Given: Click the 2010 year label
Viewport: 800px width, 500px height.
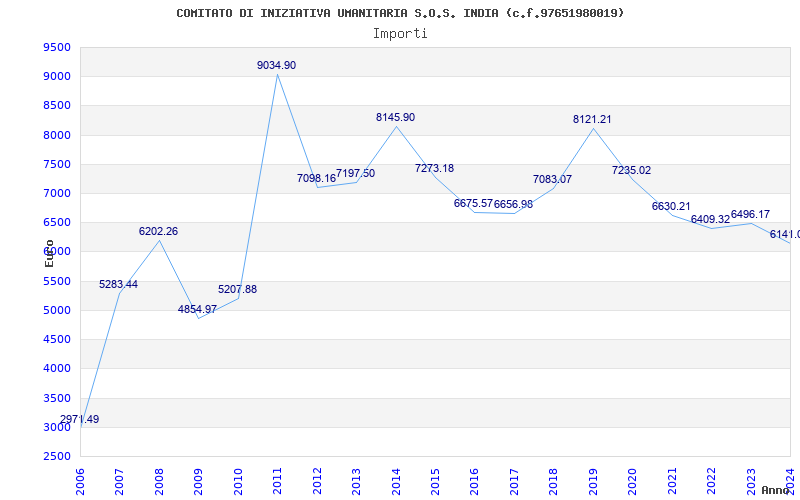Looking at the screenshot, I should pos(238,482).
